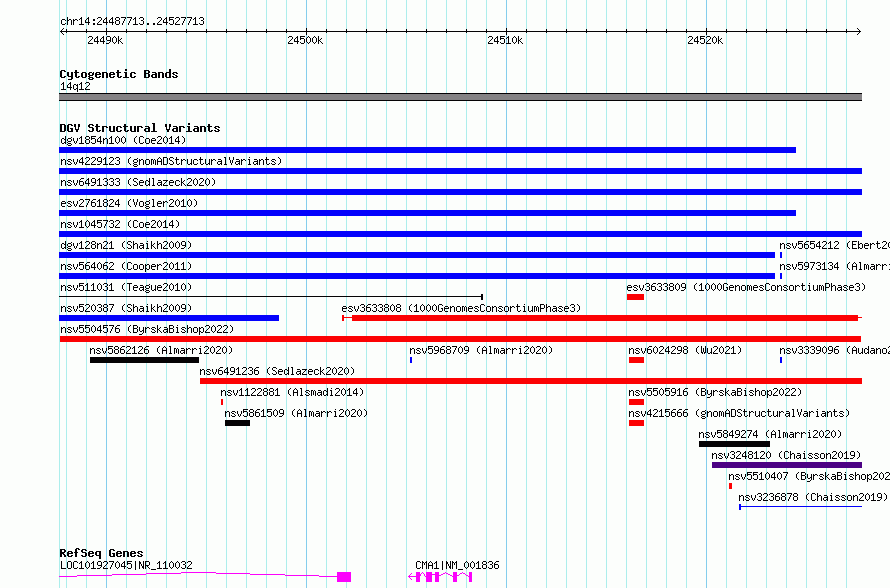Click the 24490k ruler tick label

point(105,40)
